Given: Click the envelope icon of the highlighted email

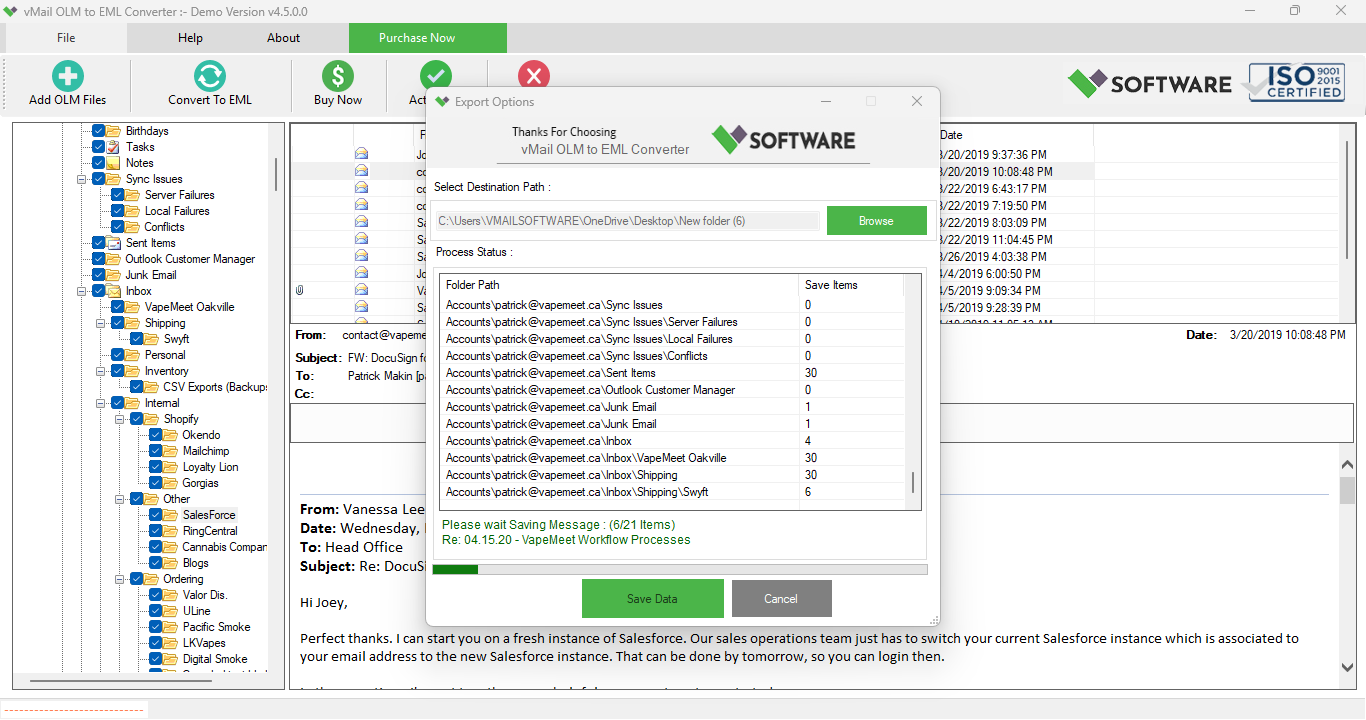Looking at the screenshot, I should (x=360, y=170).
